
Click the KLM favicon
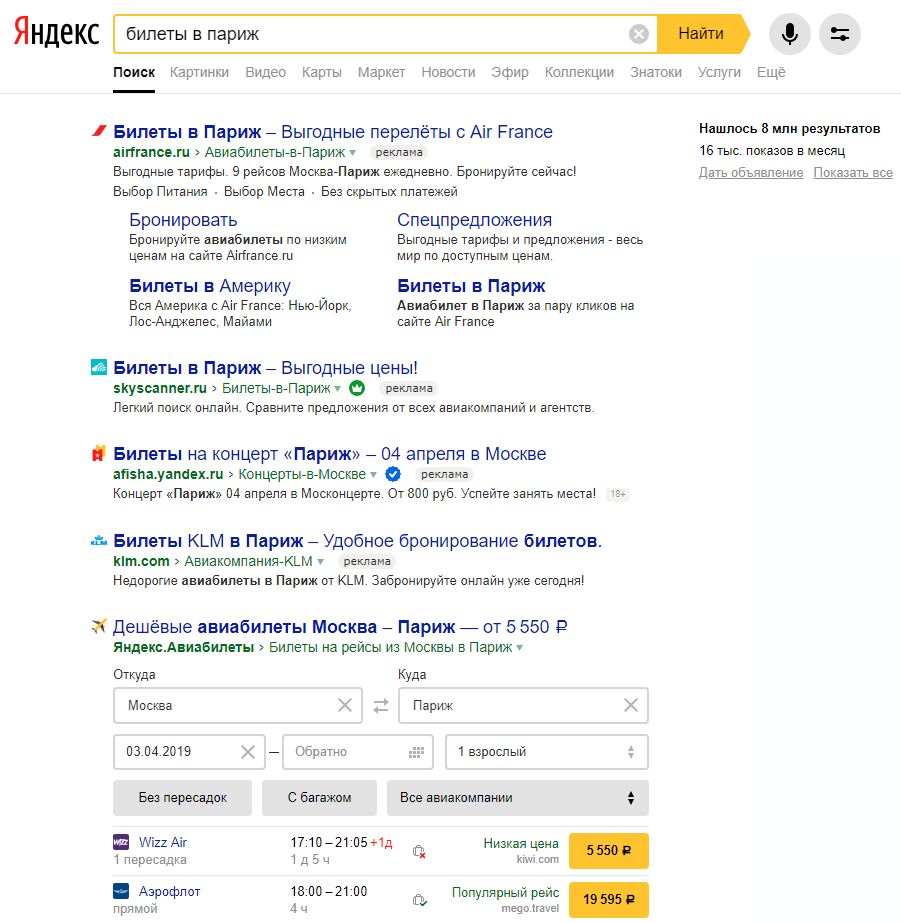click(99, 540)
